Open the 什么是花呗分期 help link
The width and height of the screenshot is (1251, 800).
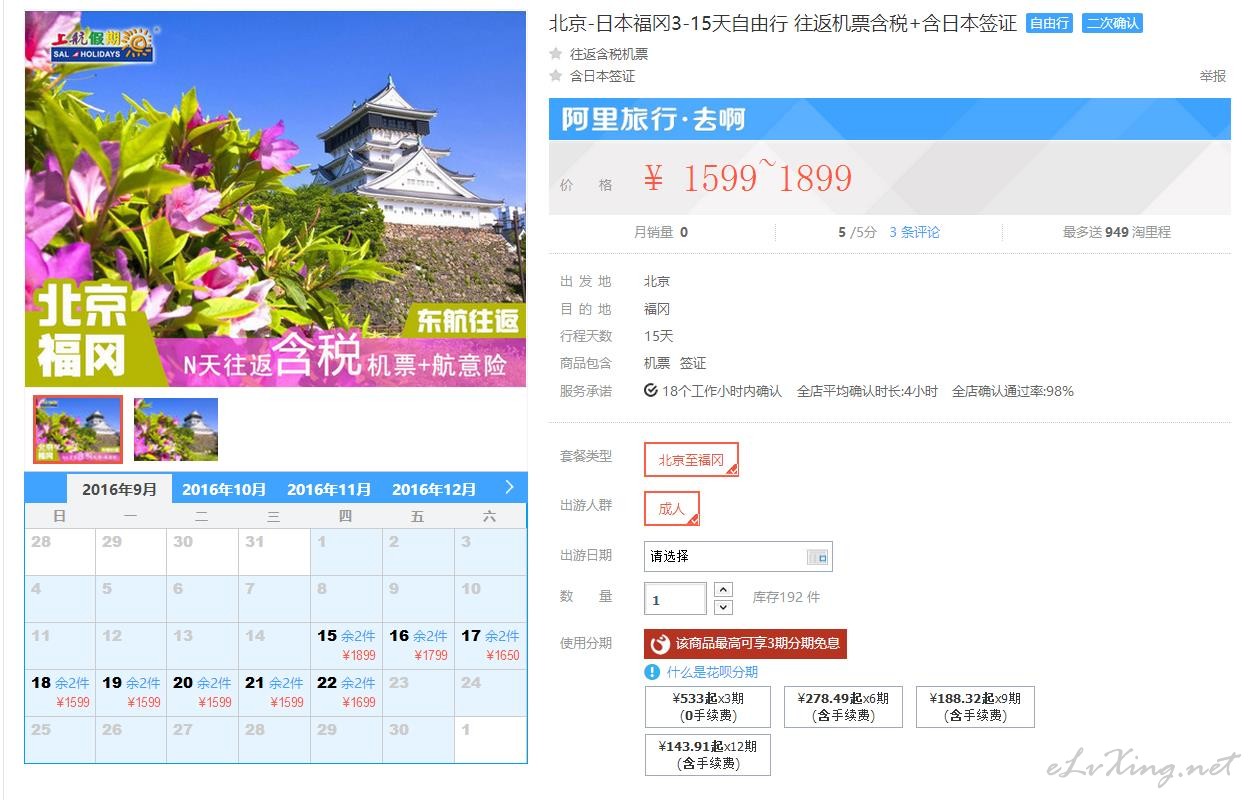pos(712,672)
